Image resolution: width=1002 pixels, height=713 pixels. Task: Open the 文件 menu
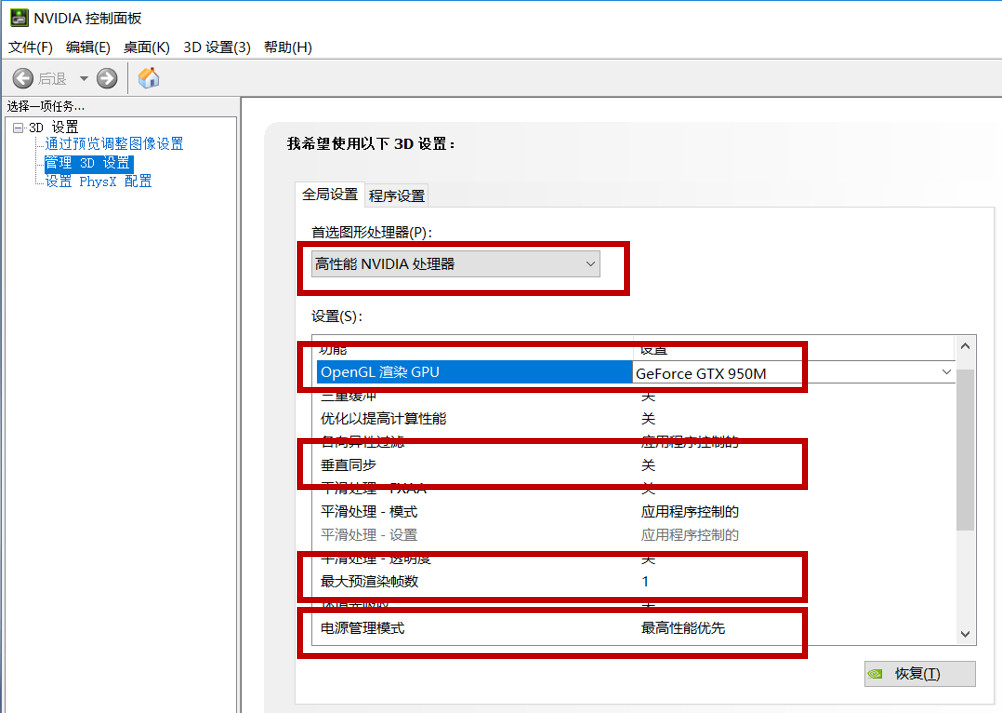[x=29, y=47]
